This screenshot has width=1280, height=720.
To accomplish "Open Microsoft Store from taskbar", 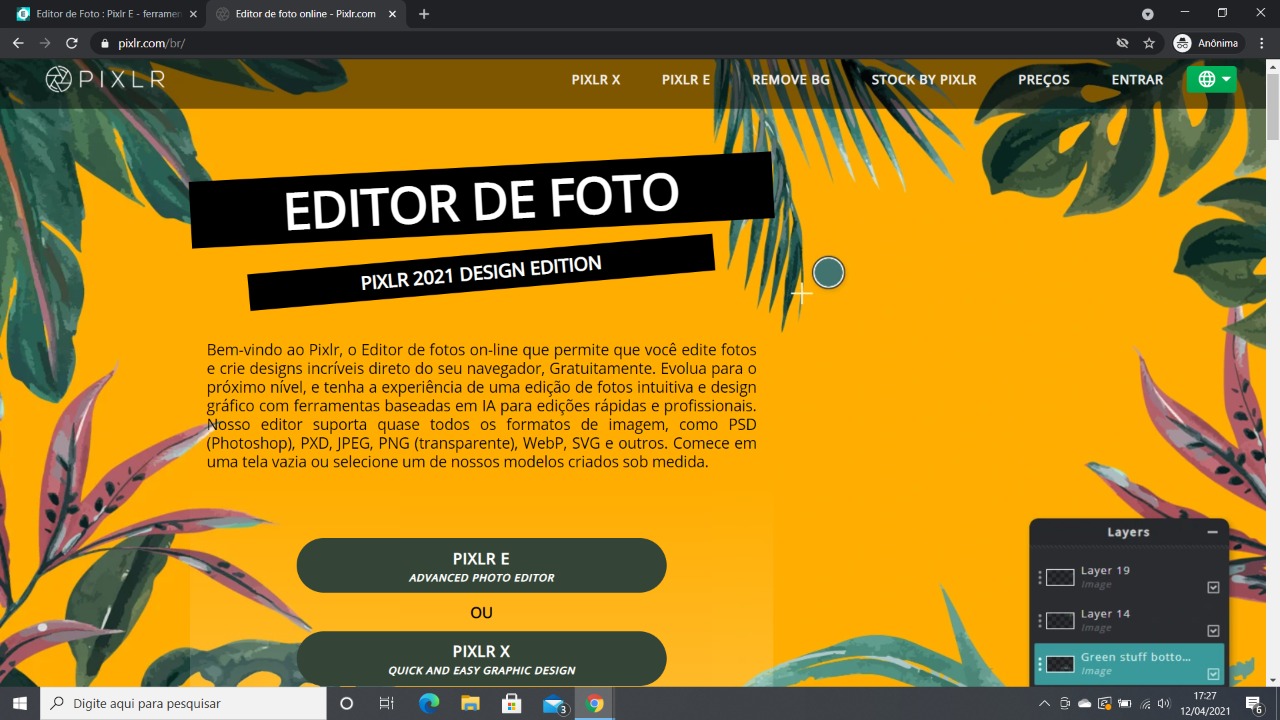I will 511,703.
